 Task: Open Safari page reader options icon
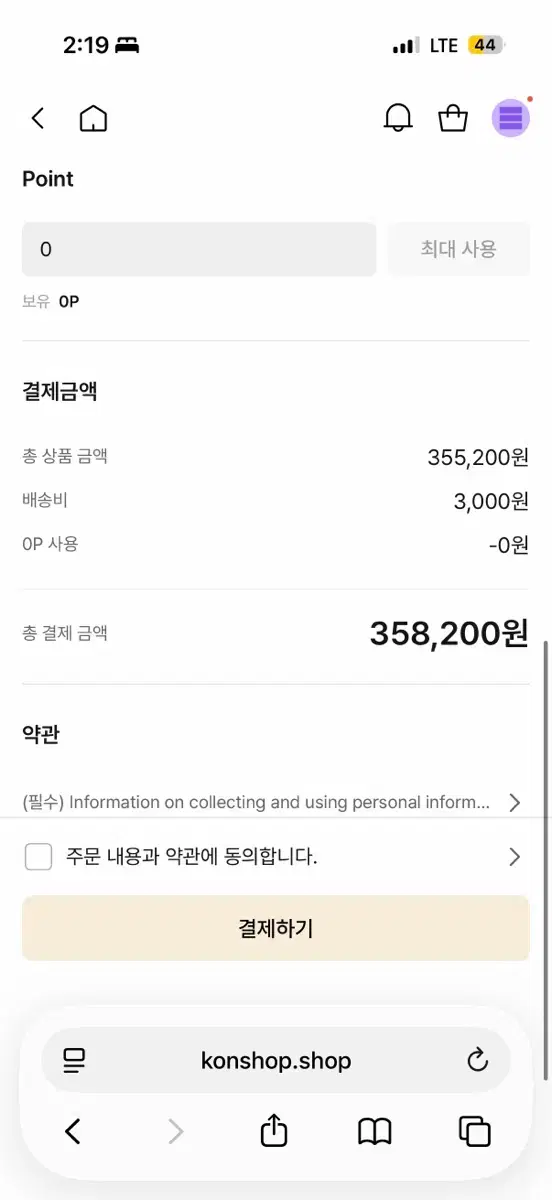(74, 1060)
